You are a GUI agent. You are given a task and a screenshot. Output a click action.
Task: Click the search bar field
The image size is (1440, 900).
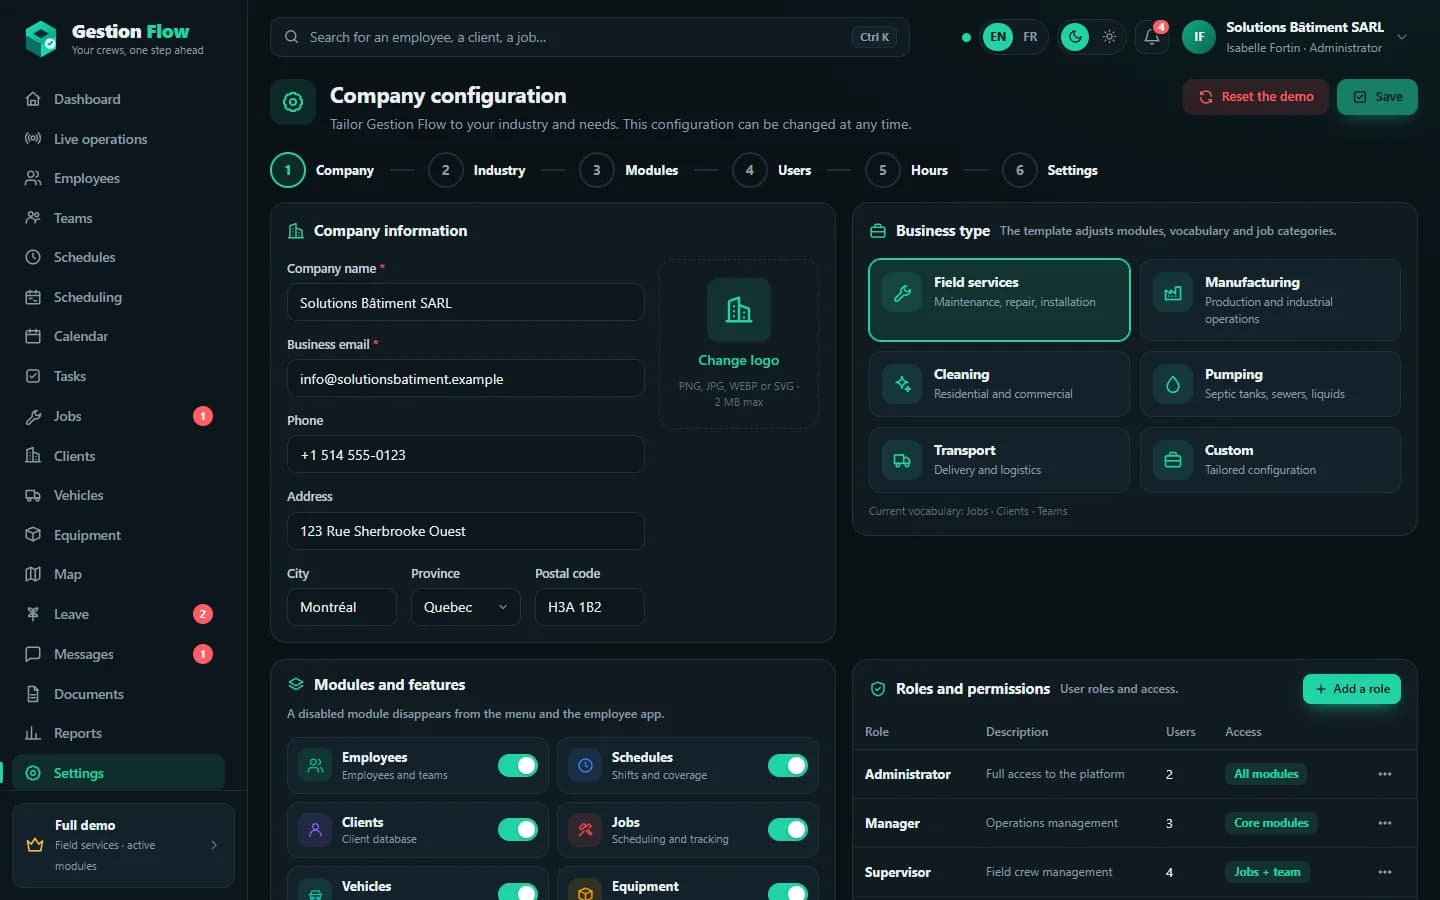click(x=590, y=37)
